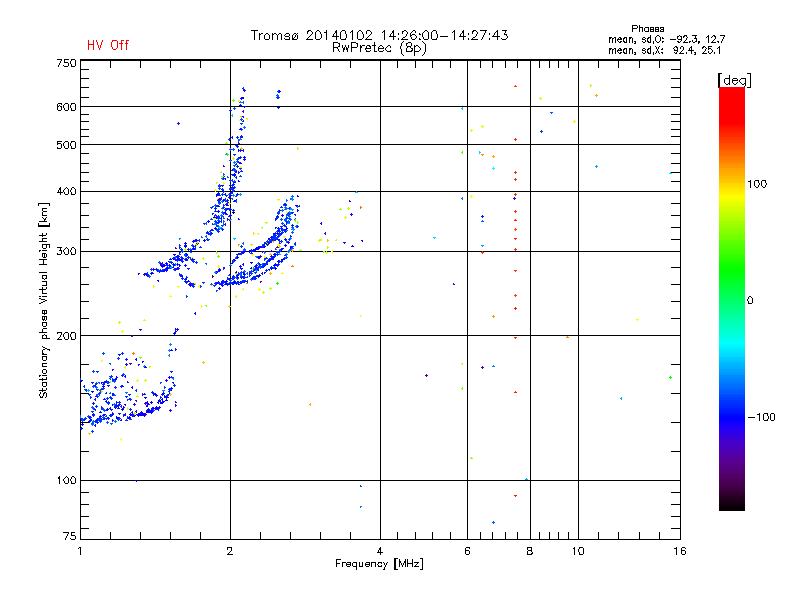Click the '100' label on the colorbar
The width and height of the screenshot is (800, 600).
(757, 184)
